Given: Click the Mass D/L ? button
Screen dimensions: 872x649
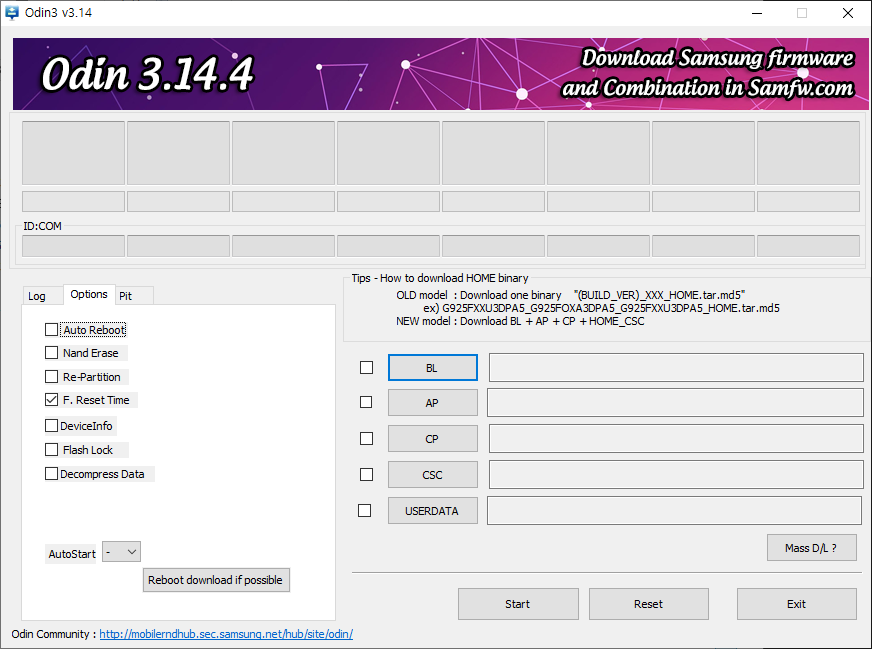Looking at the screenshot, I should [811, 548].
